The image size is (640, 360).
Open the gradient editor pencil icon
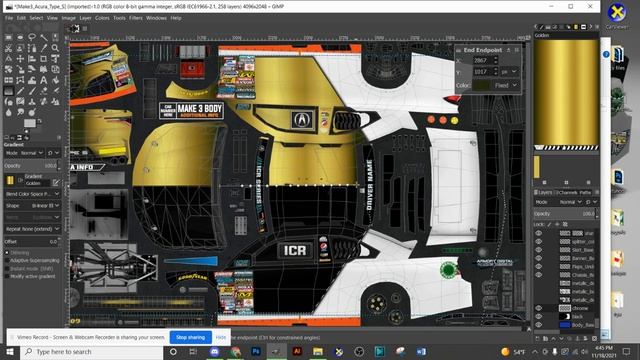click(56, 182)
